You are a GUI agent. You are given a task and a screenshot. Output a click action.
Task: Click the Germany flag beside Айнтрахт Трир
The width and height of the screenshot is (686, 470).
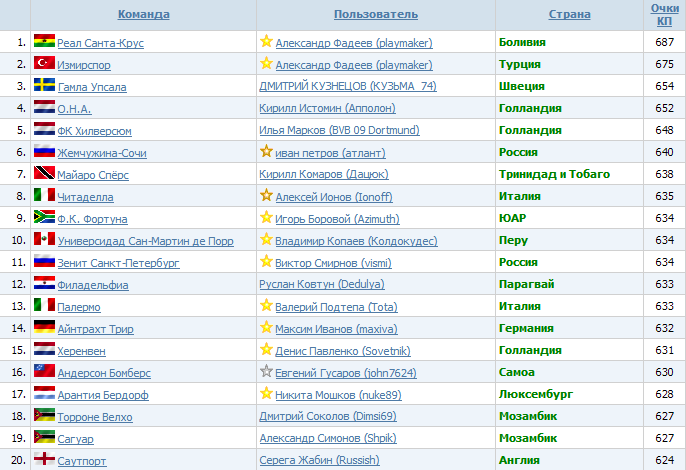coord(44,328)
